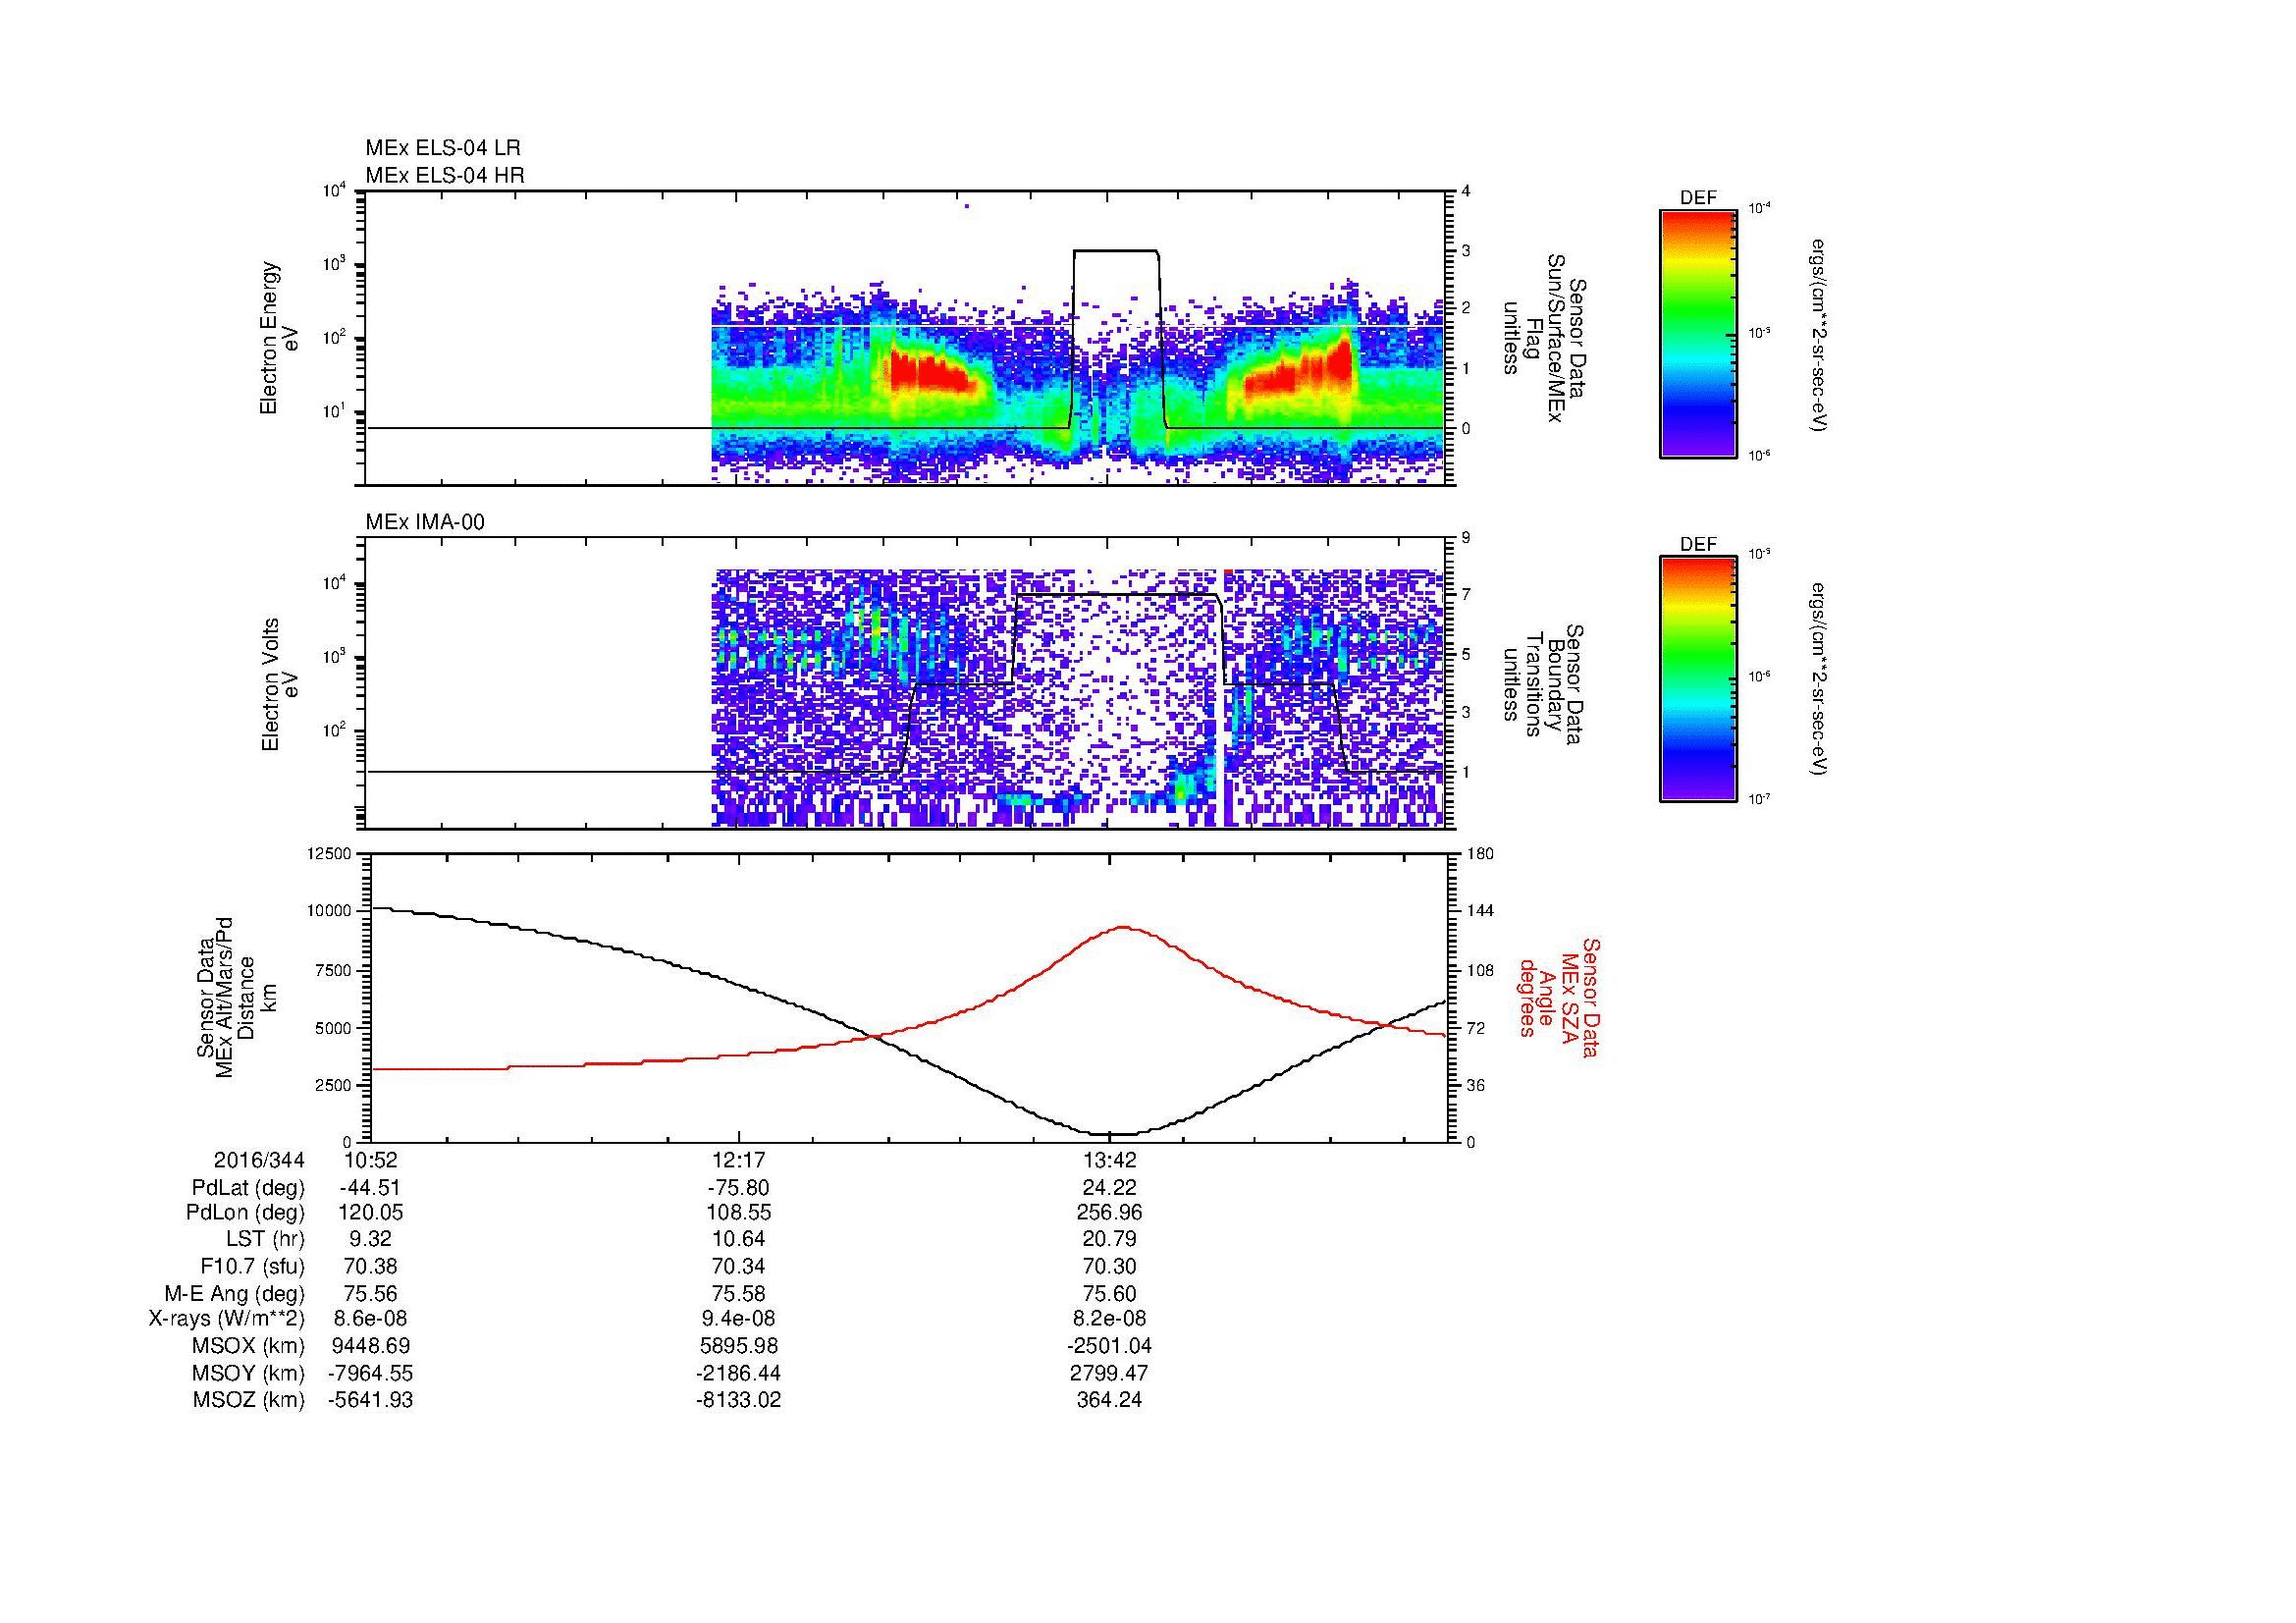Click the 'Boundary Transitions' axis label
2296x1623 pixels.
pos(1544,684)
